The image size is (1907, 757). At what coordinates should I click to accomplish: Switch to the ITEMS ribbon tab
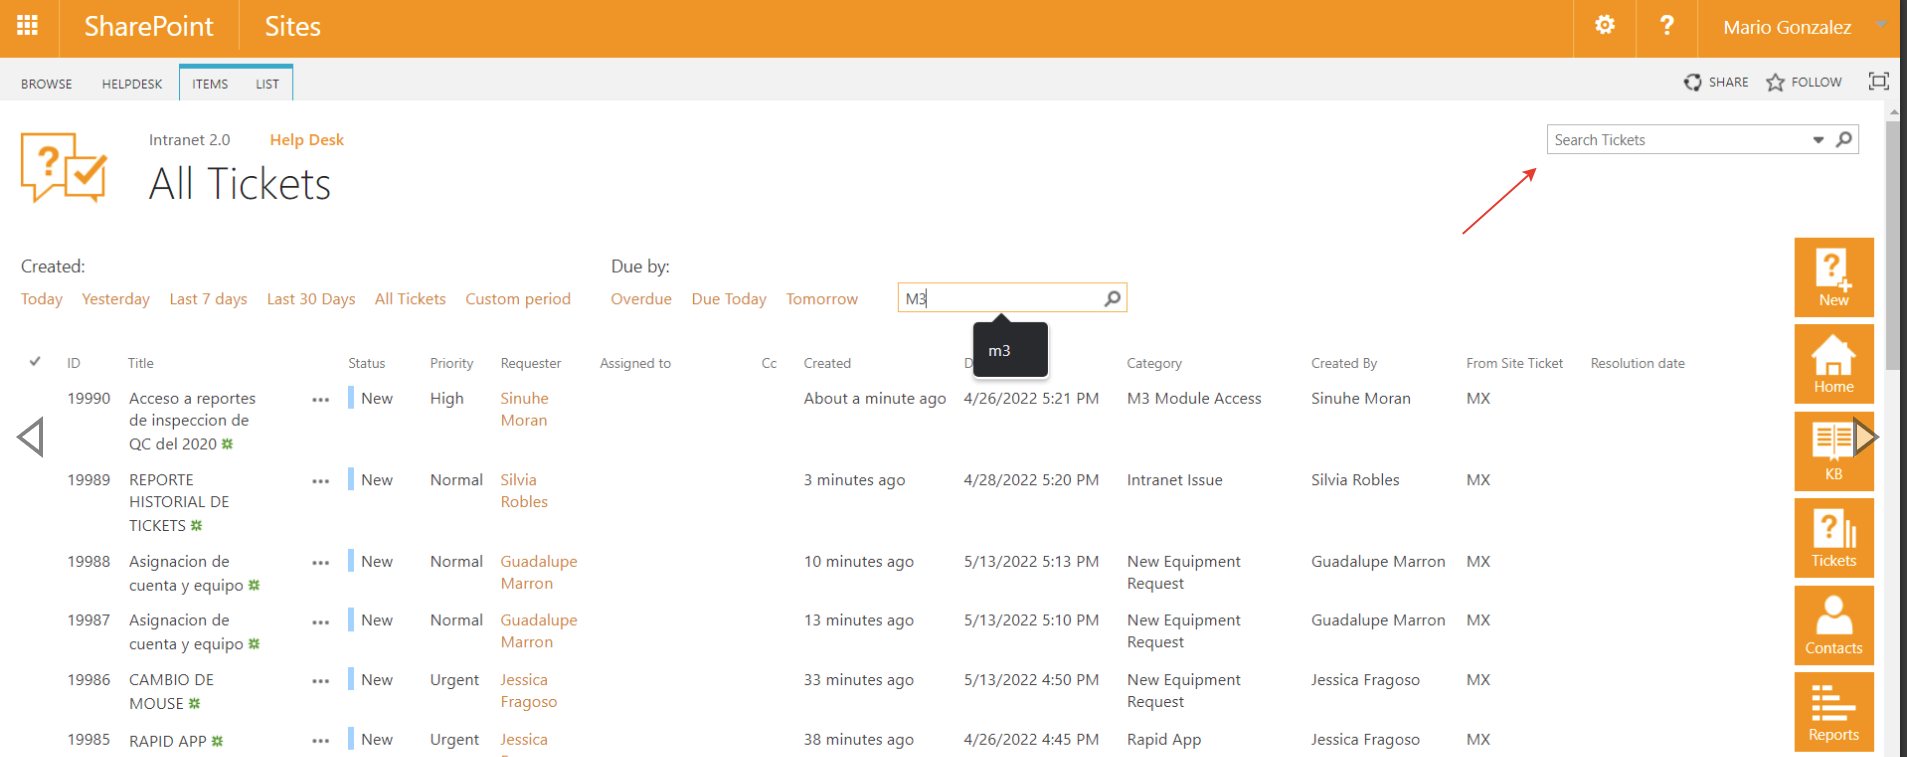[x=210, y=84]
